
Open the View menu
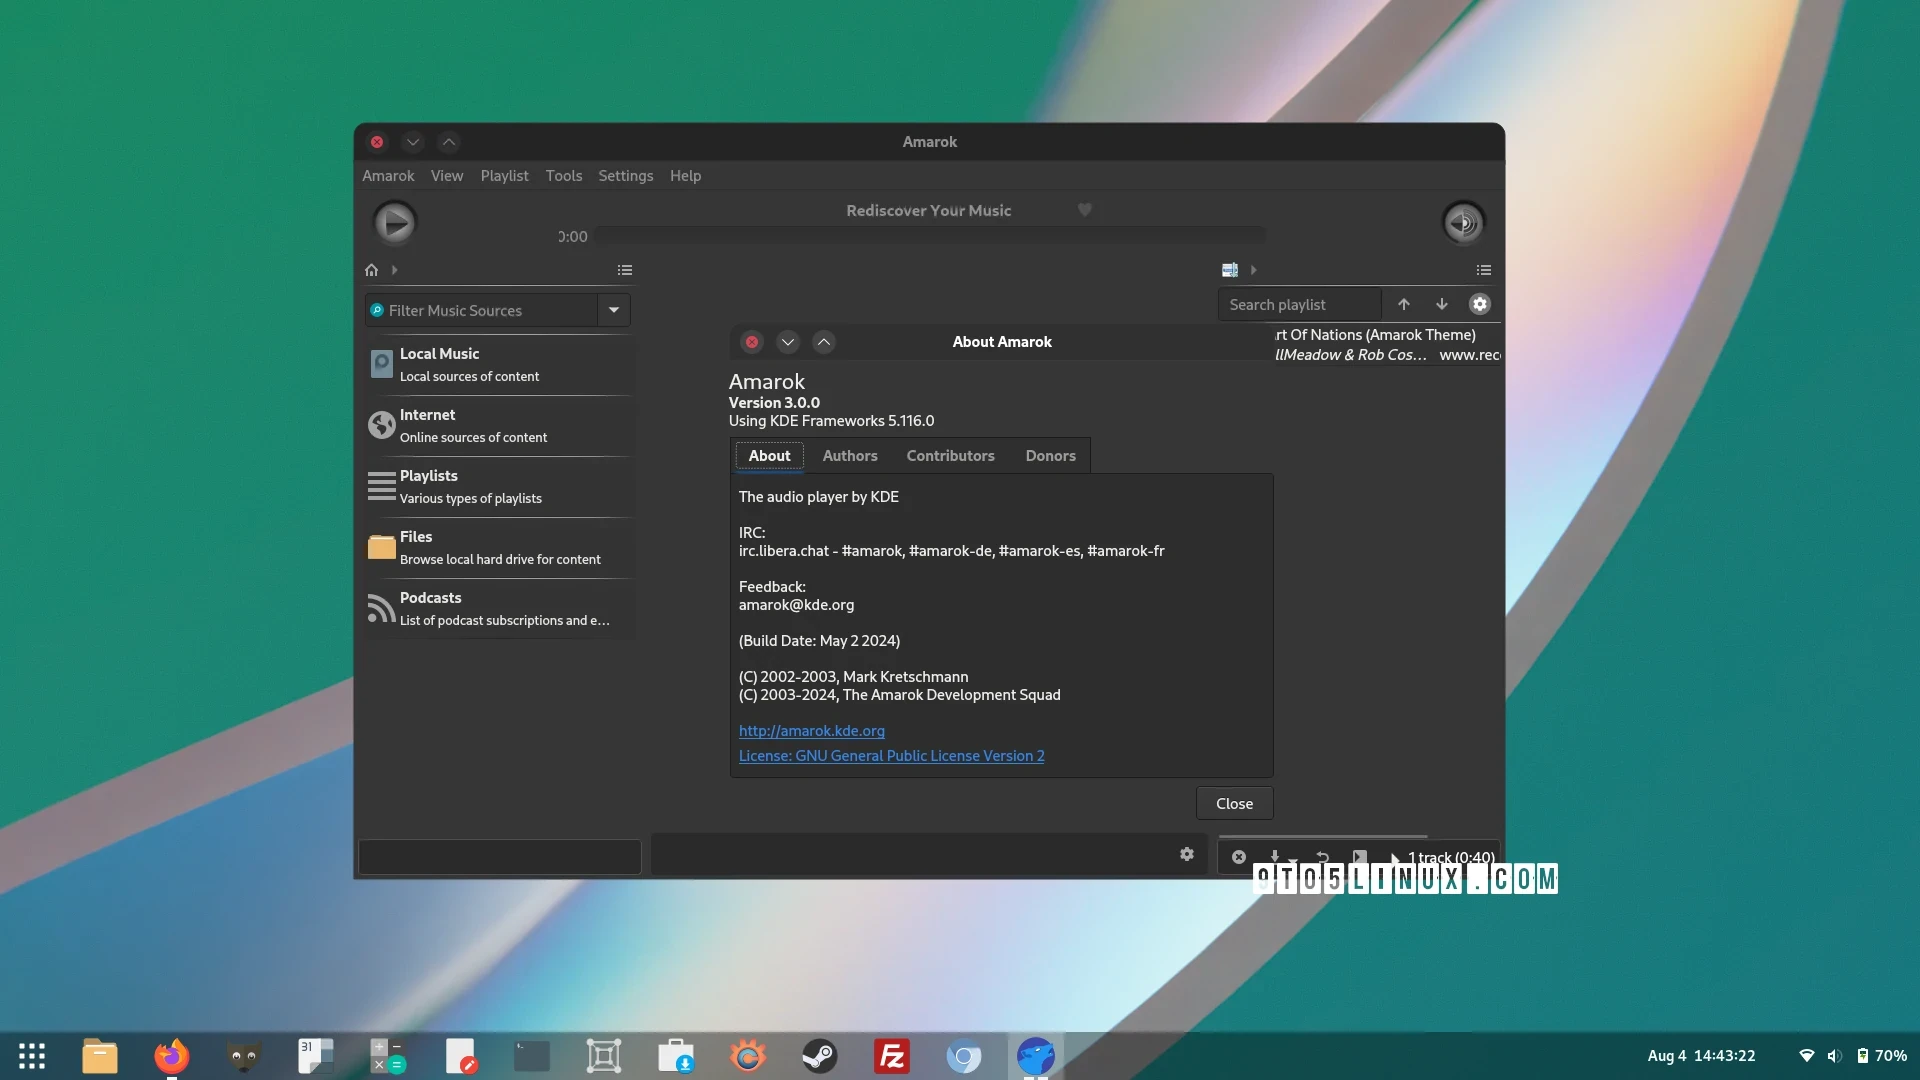point(447,175)
